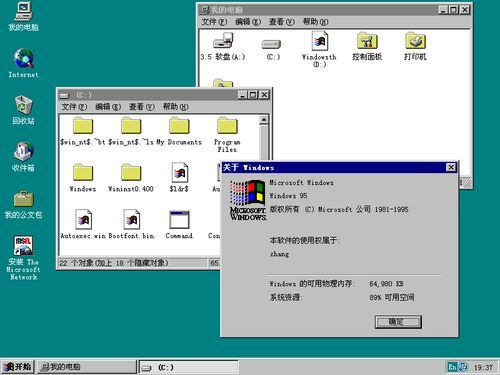Open 文件(F) menu in 我的电脑 window
This screenshot has width=500, height=375.
click(214, 22)
